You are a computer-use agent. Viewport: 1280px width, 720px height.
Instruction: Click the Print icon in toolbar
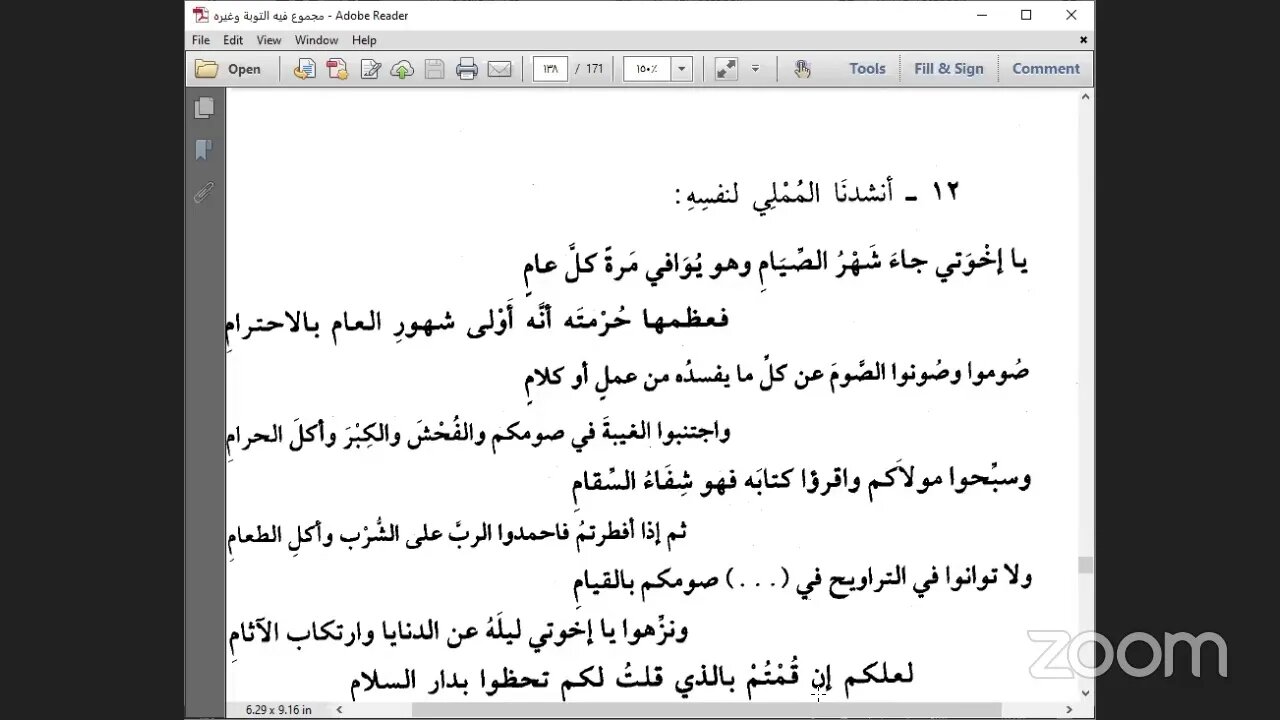pyautogui.click(x=466, y=69)
